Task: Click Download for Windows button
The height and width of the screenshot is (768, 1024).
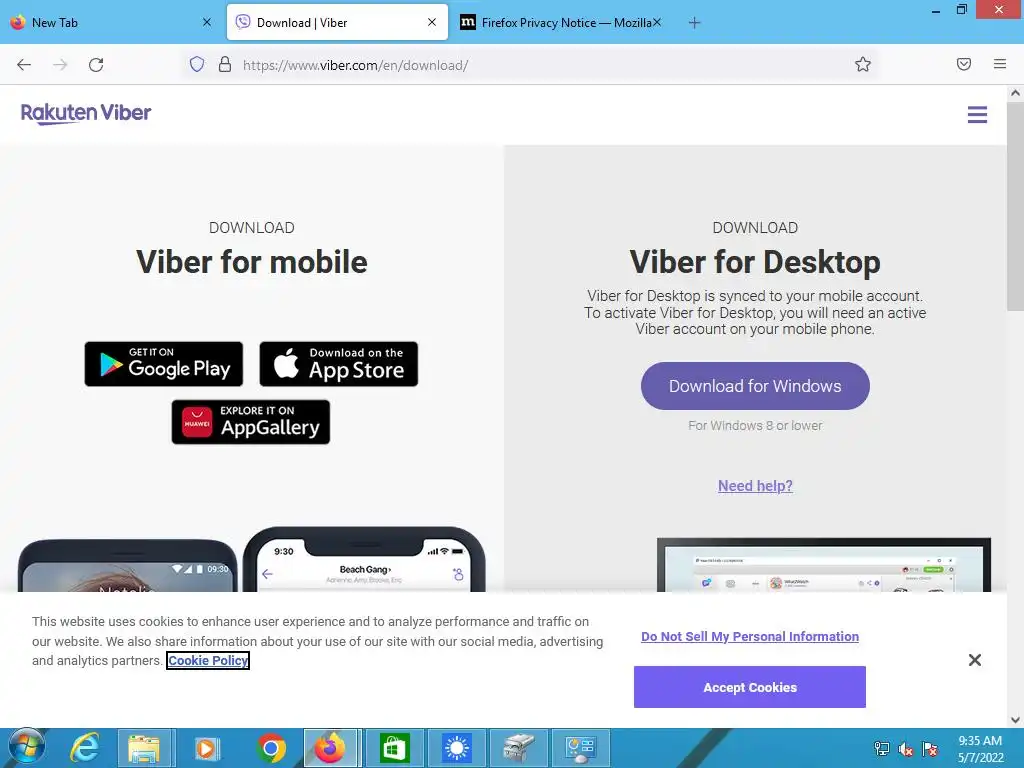Action: tap(755, 386)
